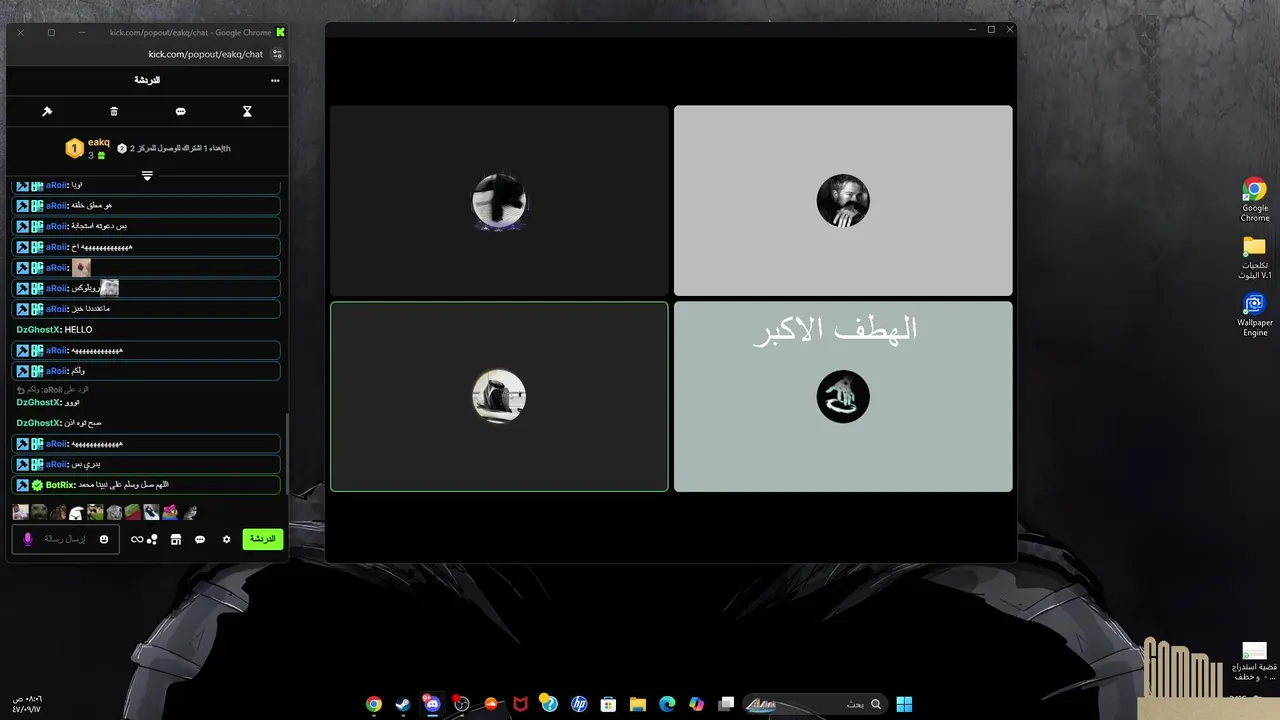Click the gavel icon on BotRix message
Screen dimensions: 1280x720
(x=22, y=485)
